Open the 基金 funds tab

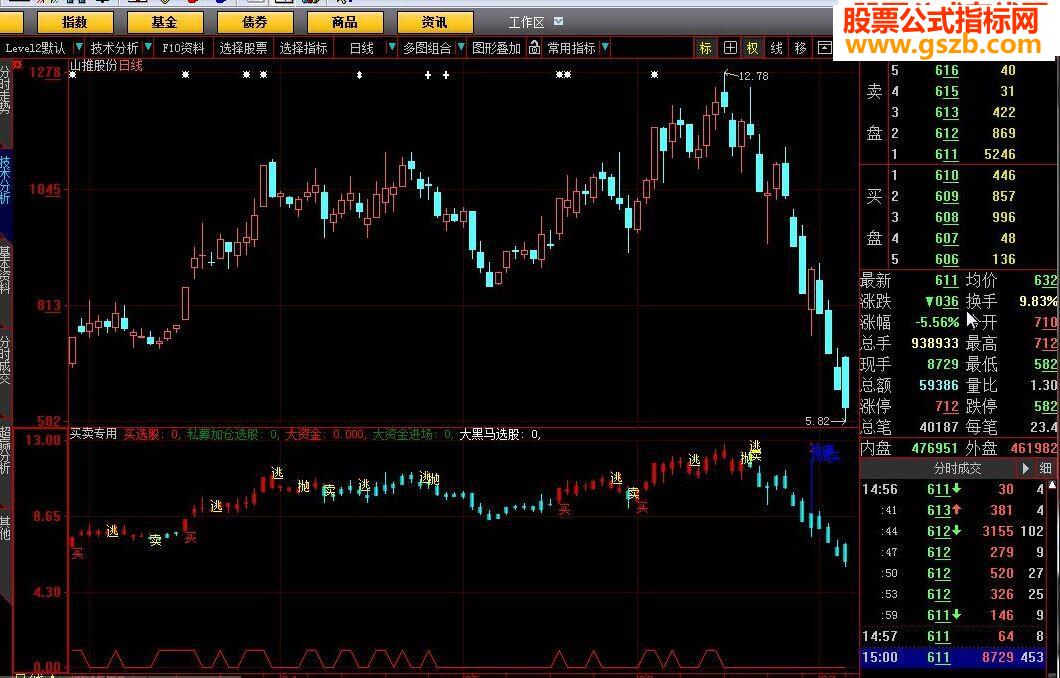164,22
